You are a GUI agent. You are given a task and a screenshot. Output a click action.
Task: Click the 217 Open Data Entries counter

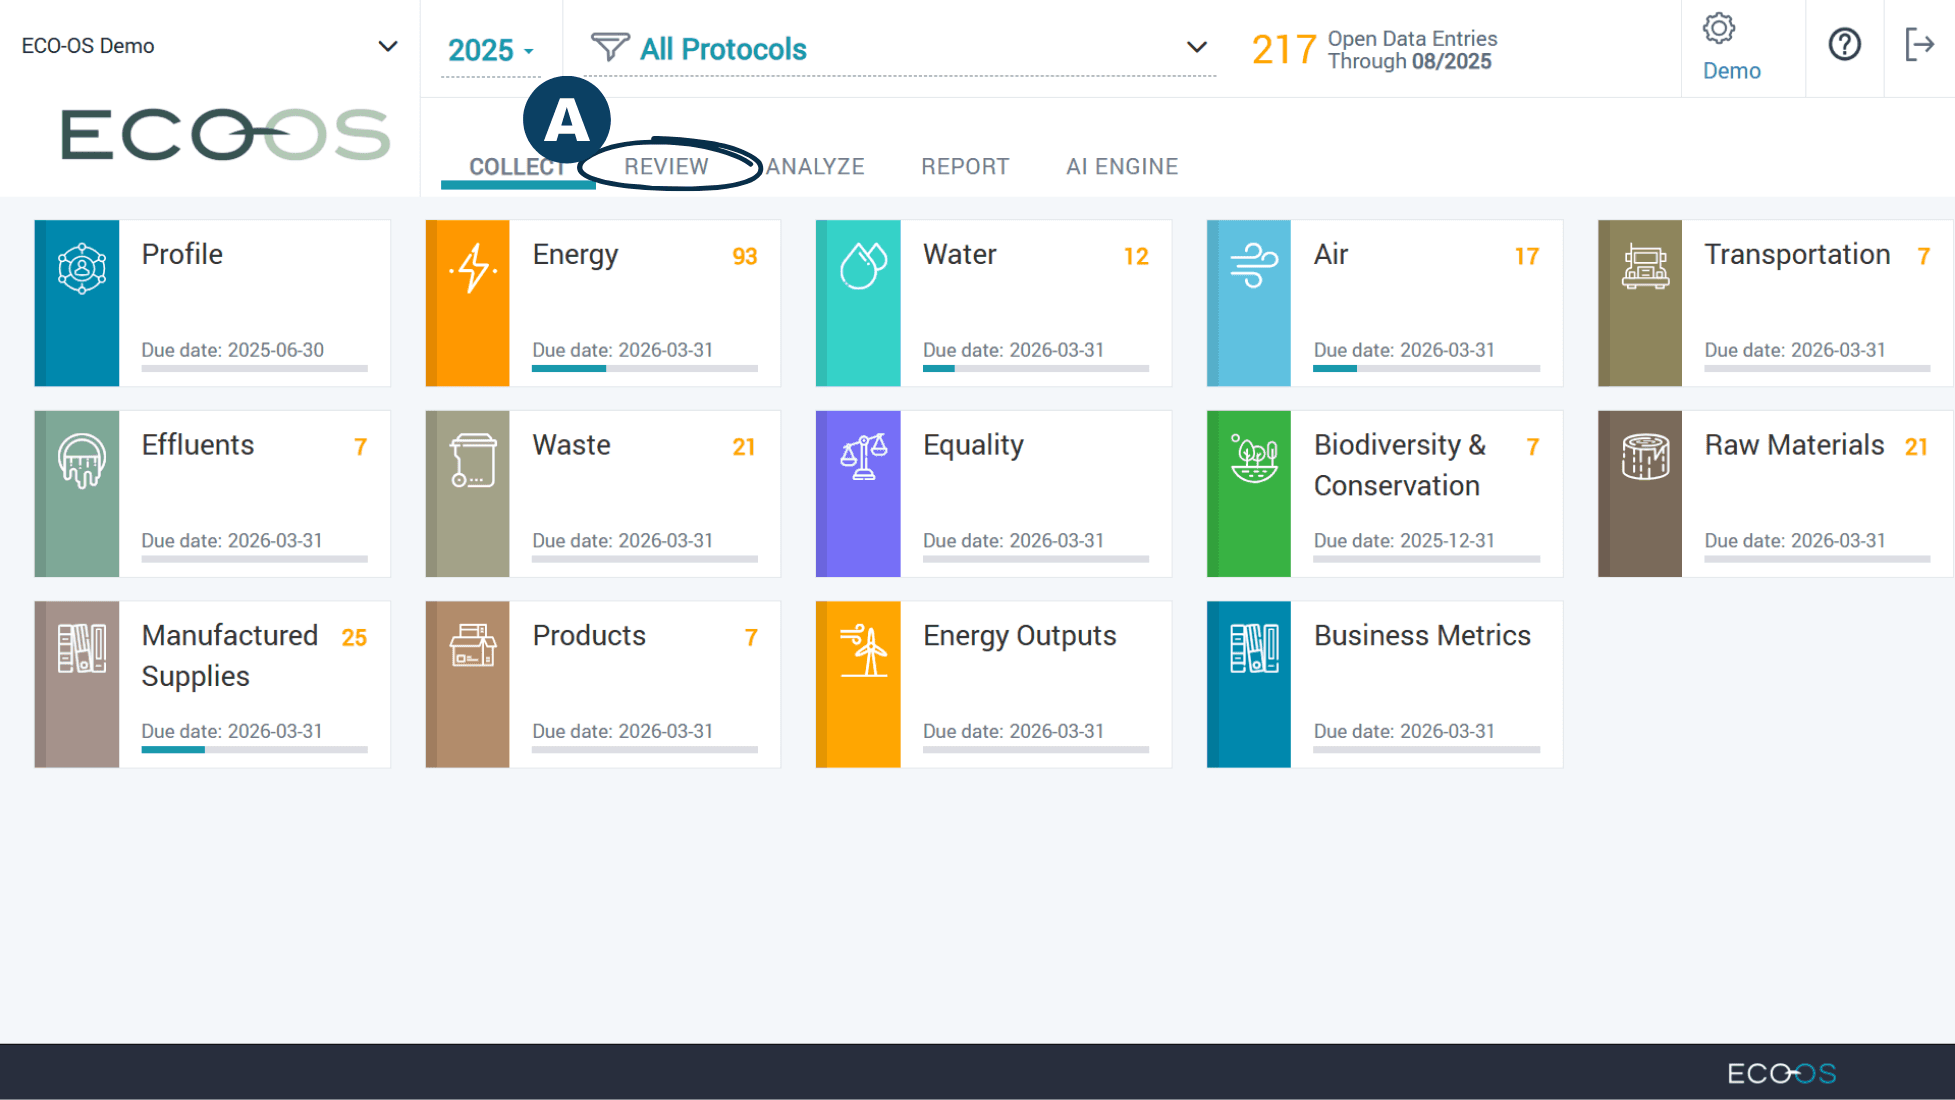coord(1283,50)
